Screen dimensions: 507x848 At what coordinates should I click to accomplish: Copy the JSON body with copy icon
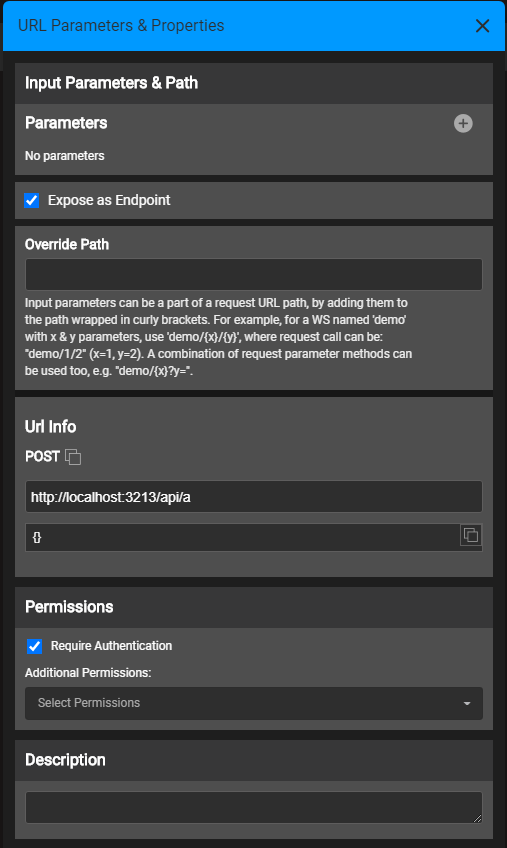click(x=471, y=535)
